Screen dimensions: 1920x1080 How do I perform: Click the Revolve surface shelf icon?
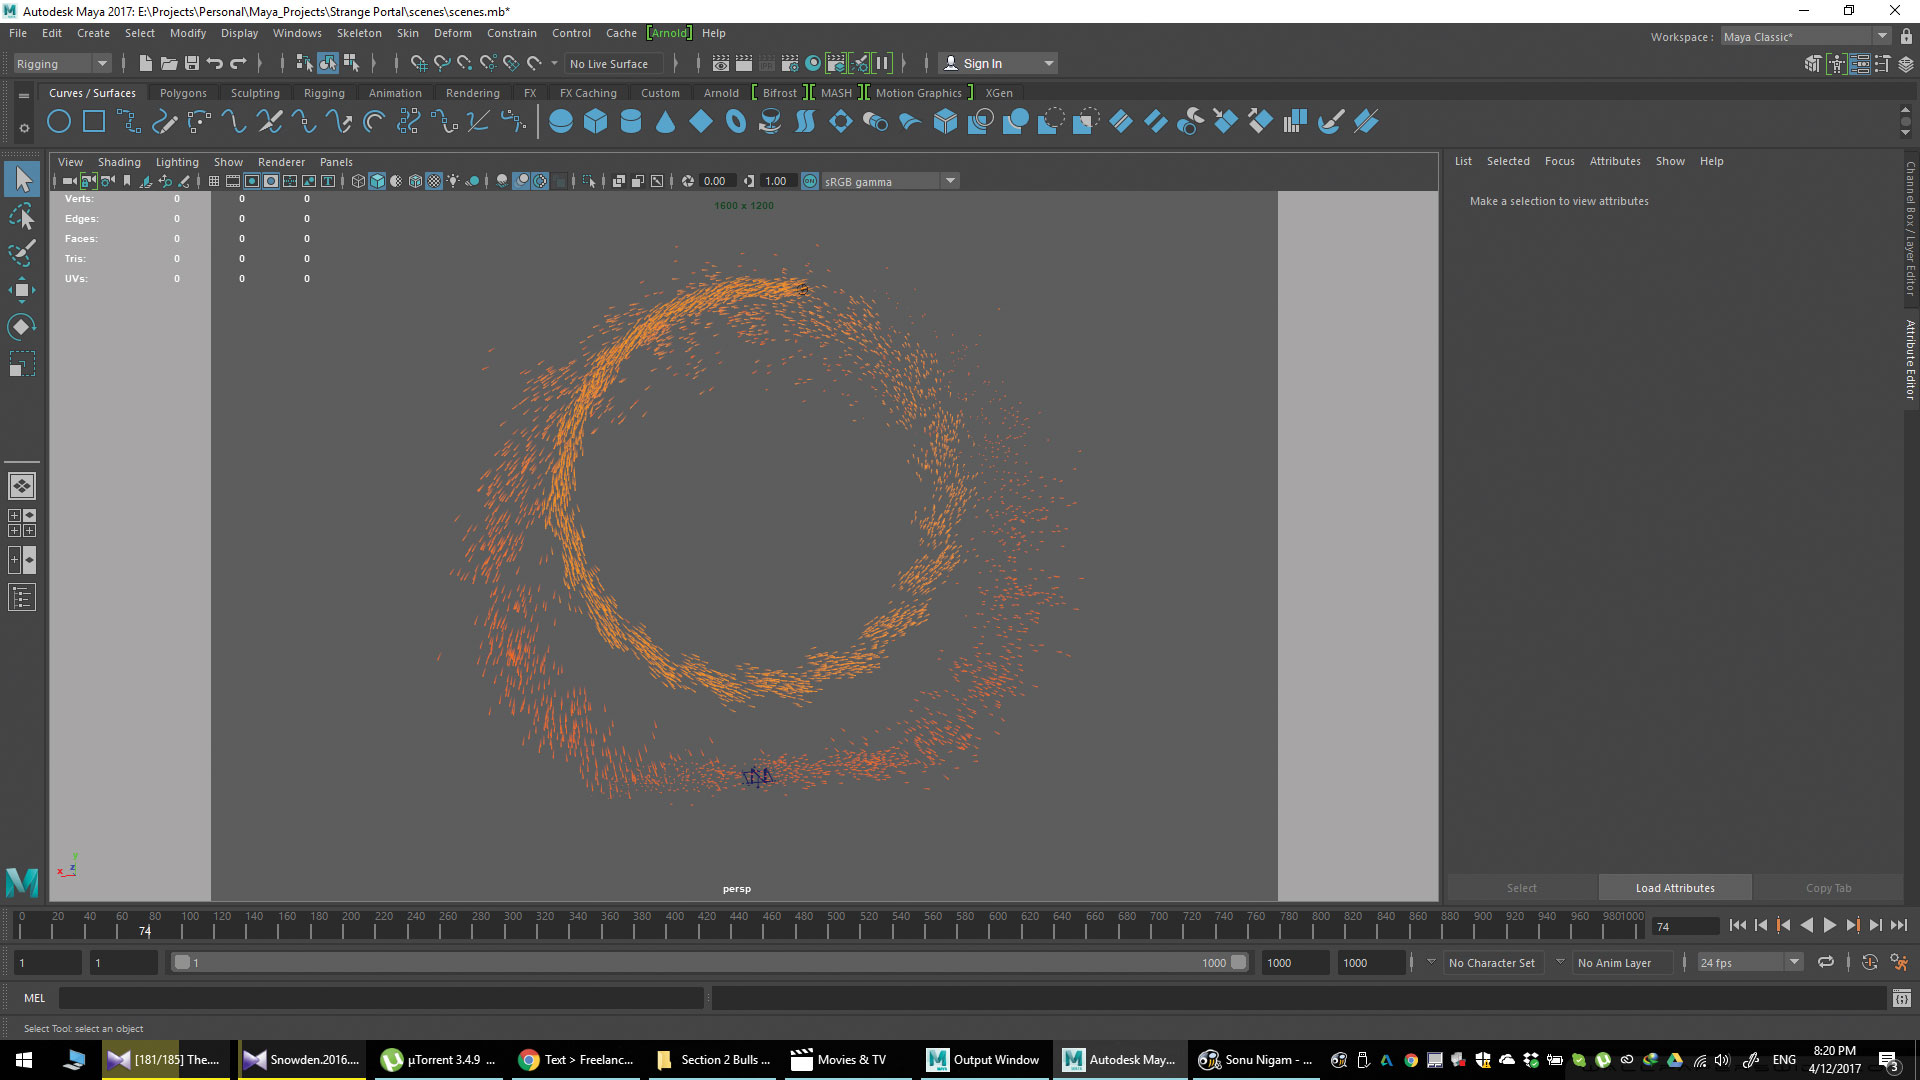pyautogui.click(x=770, y=122)
